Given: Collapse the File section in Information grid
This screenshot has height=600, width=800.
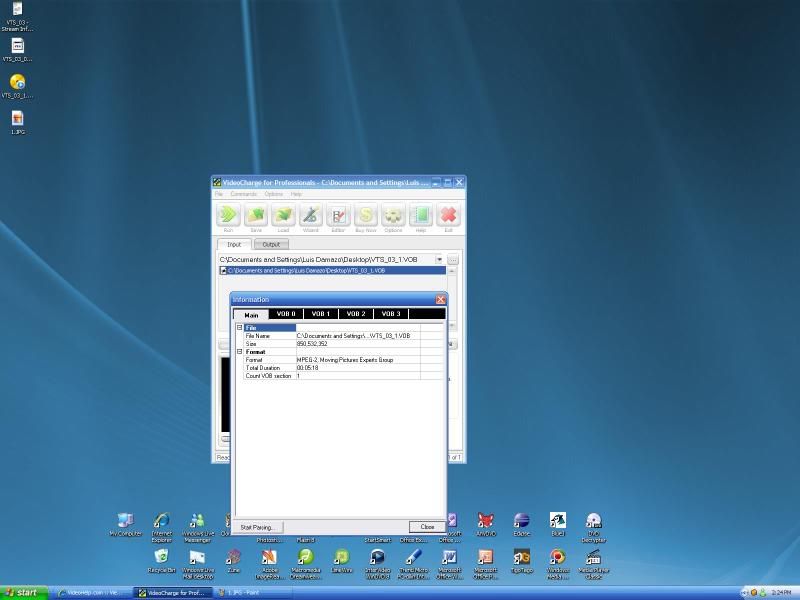Looking at the screenshot, I should pos(239,328).
